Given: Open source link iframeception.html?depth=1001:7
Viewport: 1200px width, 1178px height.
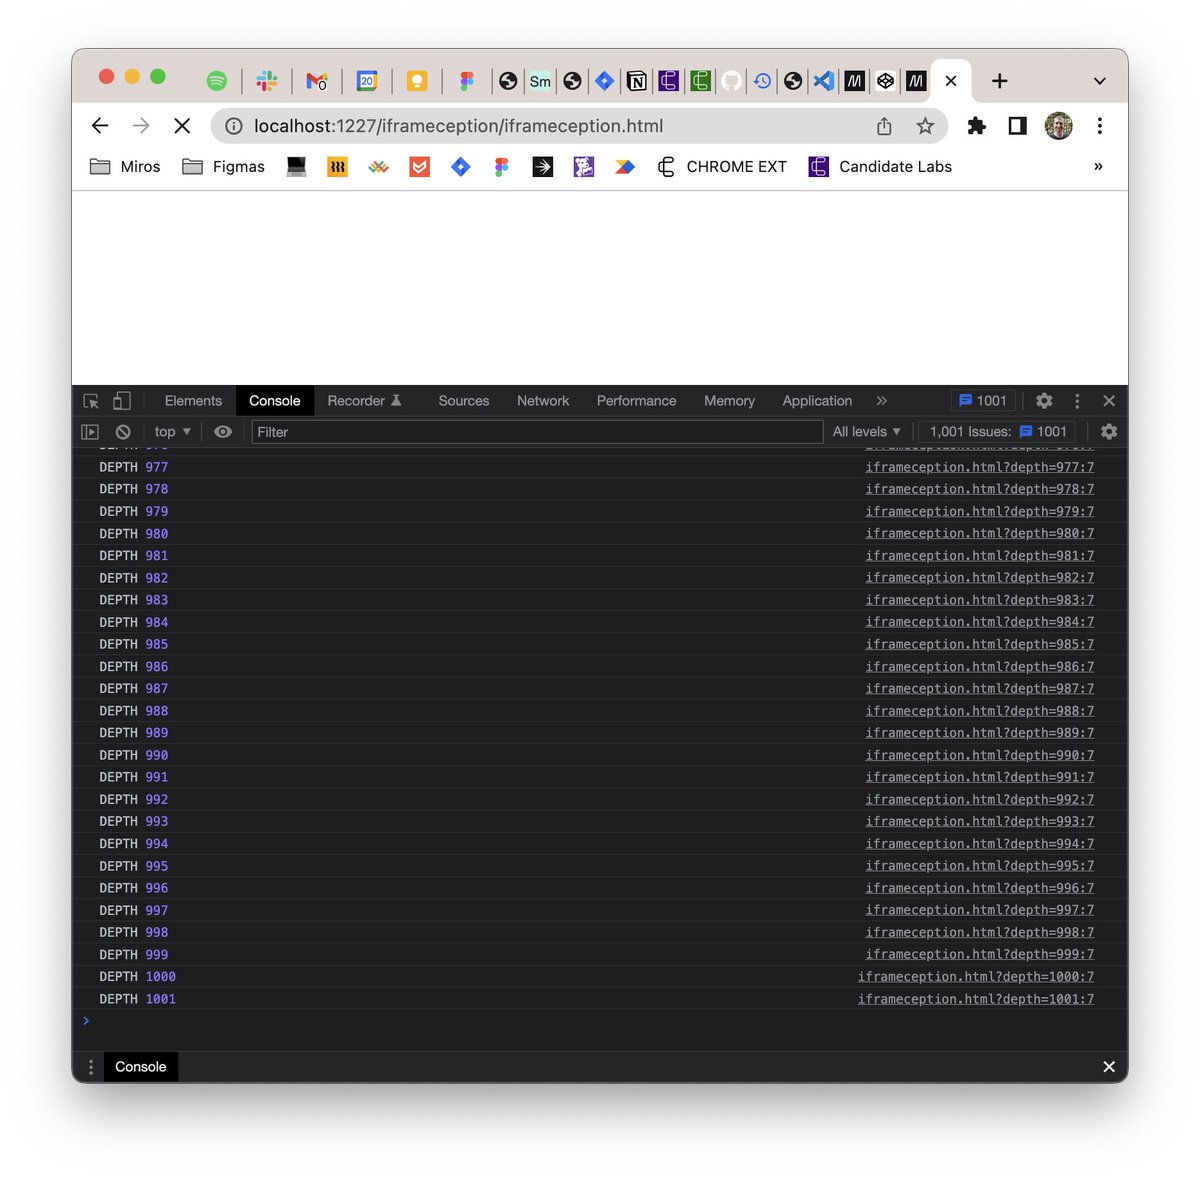Looking at the screenshot, I should (x=976, y=999).
